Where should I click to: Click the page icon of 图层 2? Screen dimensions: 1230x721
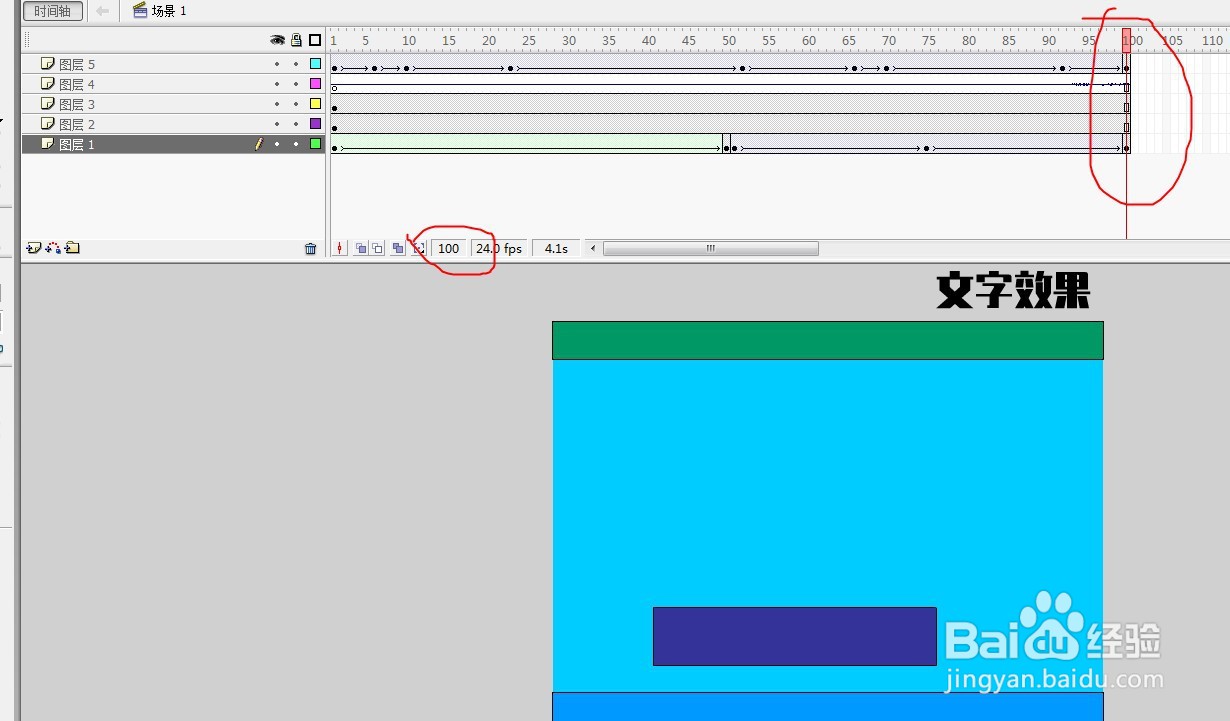pyautogui.click(x=47, y=124)
